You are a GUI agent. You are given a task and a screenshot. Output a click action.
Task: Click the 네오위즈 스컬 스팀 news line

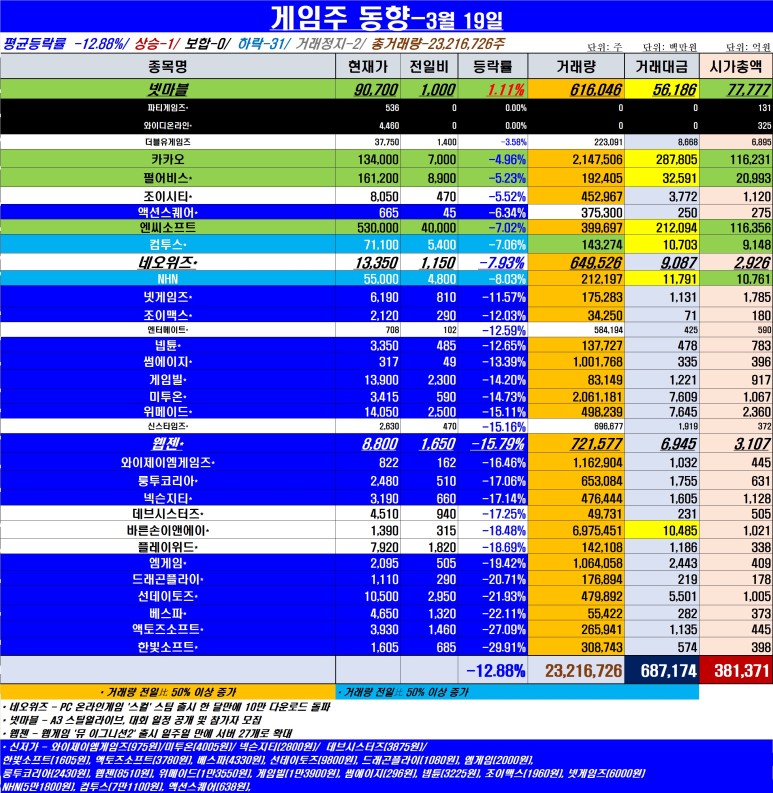click(x=166, y=707)
